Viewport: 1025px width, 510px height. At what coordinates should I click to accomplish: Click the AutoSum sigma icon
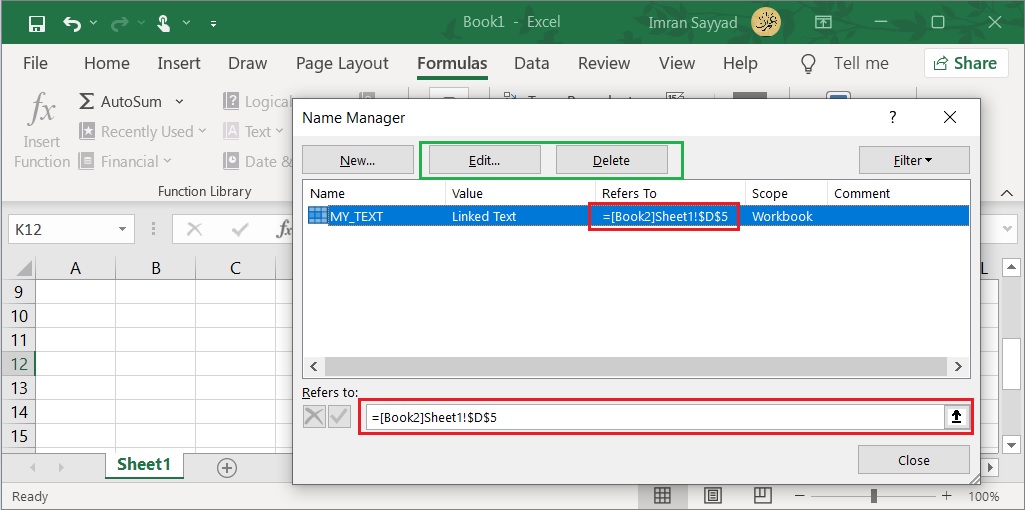(x=86, y=101)
